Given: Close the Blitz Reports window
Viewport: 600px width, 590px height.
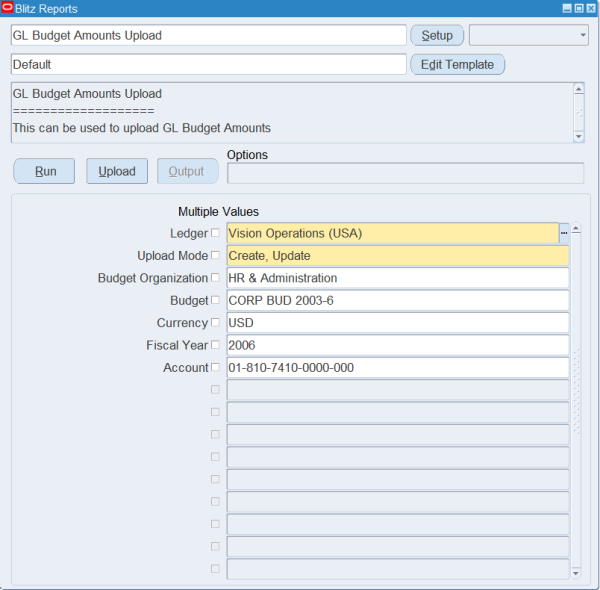Looking at the screenshot, I should [591, 8].
